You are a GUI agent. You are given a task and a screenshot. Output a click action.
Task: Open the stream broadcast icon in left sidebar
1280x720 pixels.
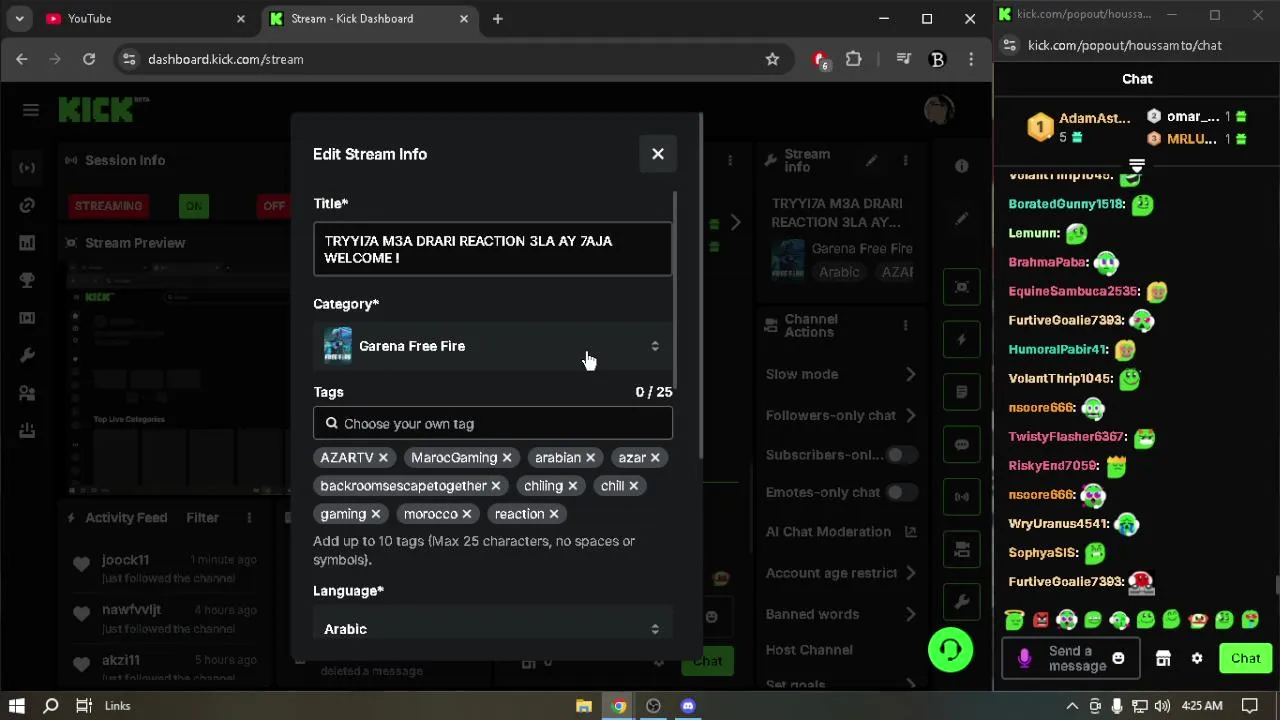coord(27,167)
